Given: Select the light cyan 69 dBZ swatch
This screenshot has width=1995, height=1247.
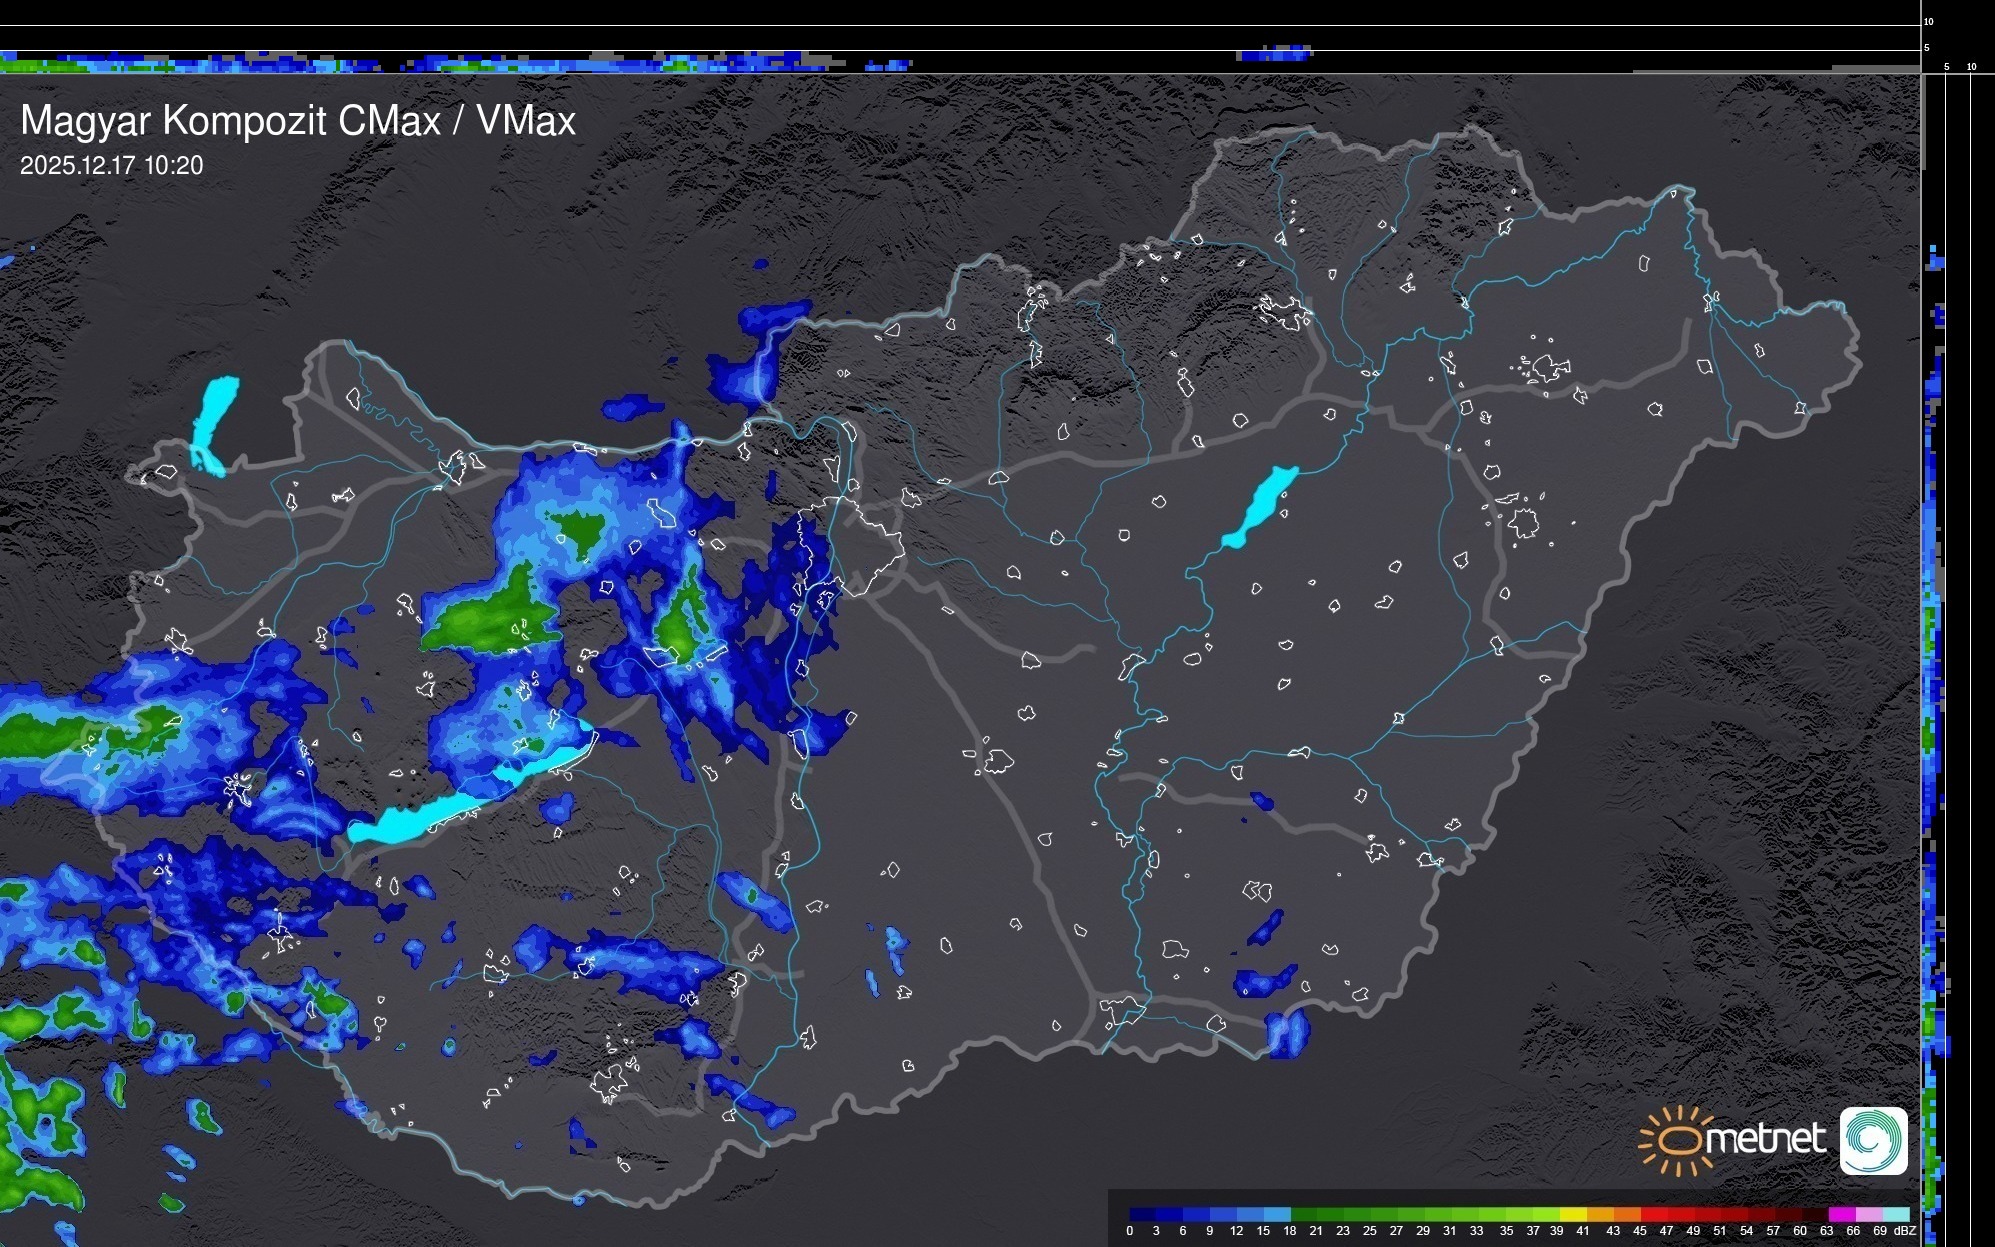Looking at the screenshot, I should (x=1895, y=1214).
